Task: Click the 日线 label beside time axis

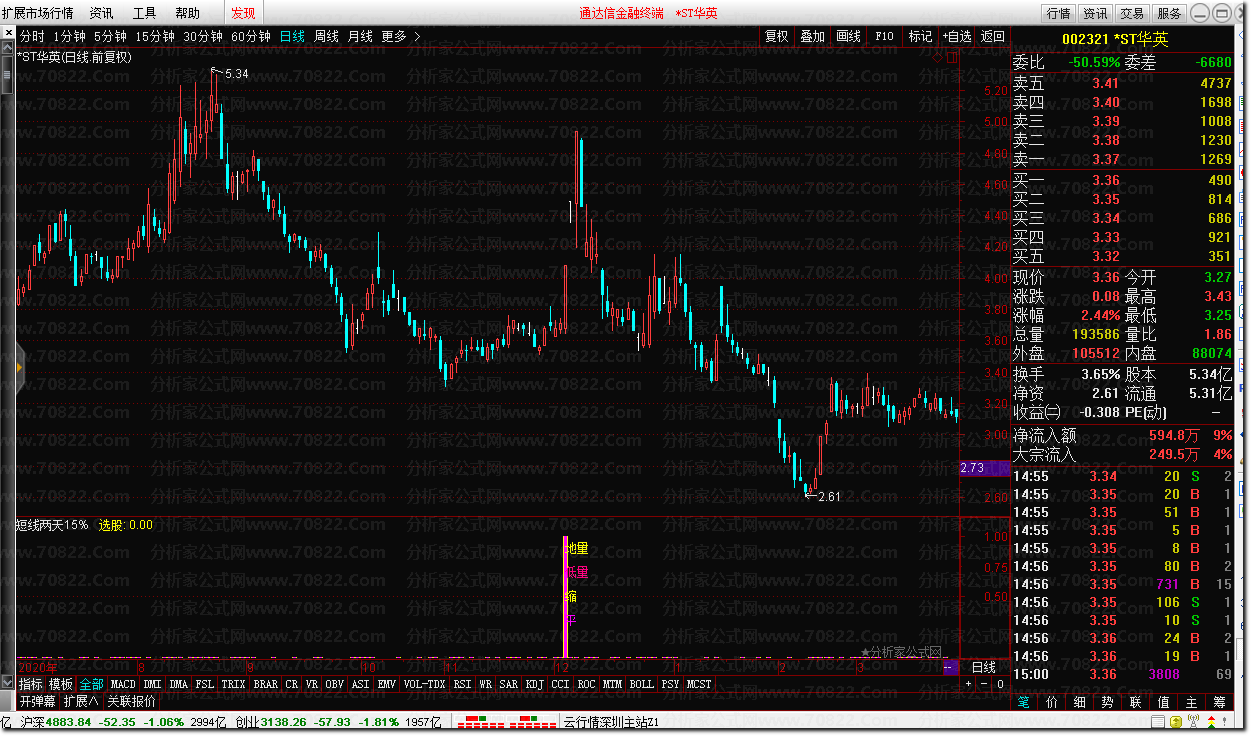Action: click(984, 667)
